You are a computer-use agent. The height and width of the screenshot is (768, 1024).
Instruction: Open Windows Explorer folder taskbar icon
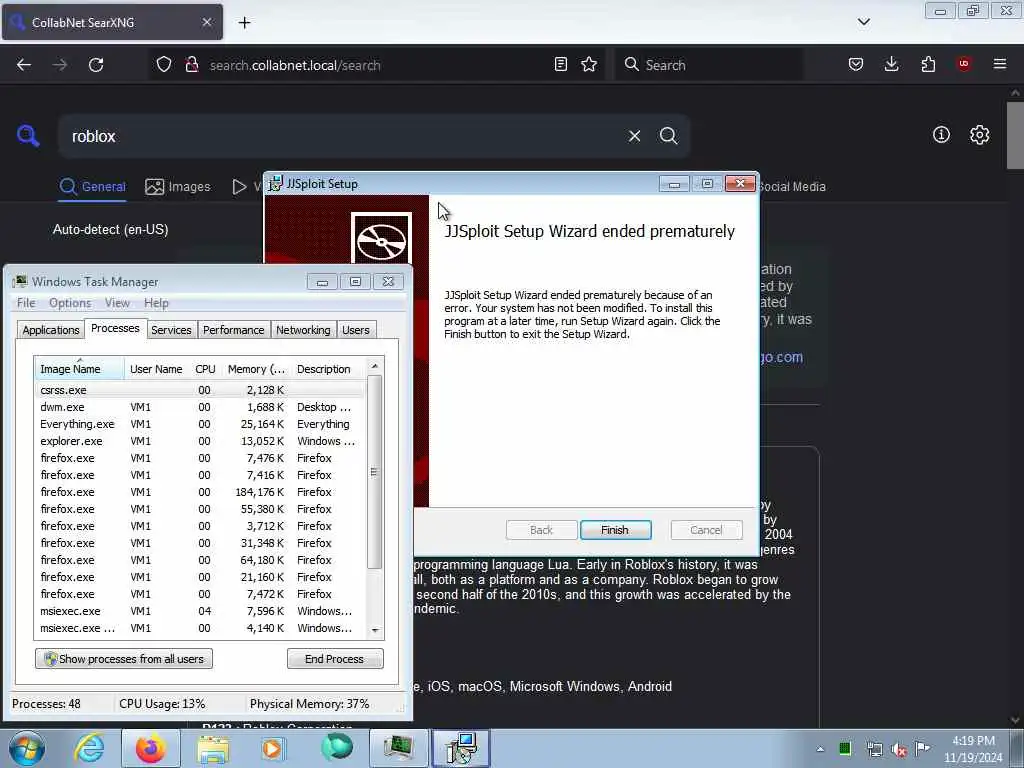213,748
